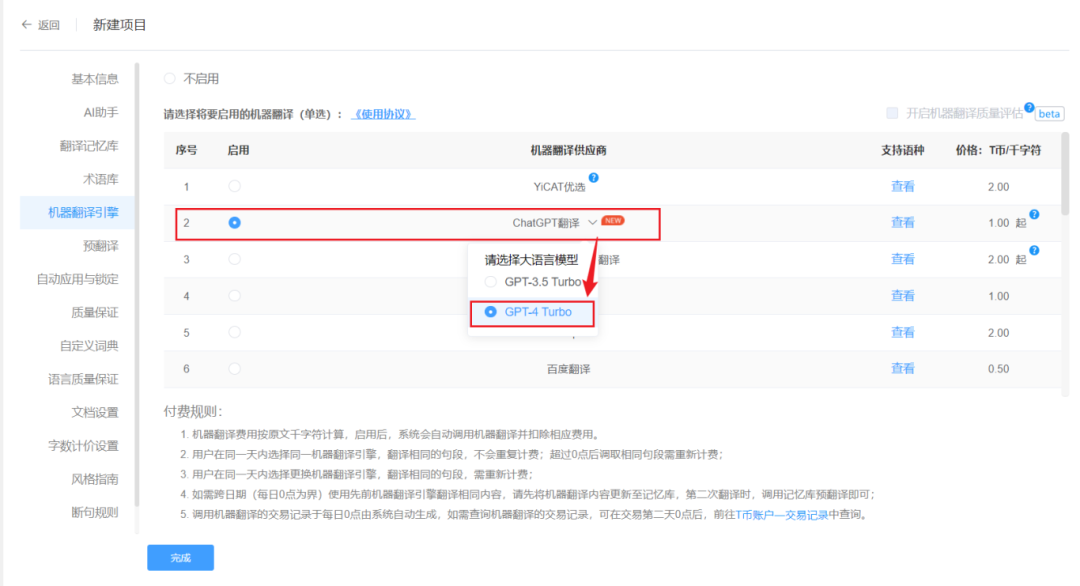
Task: Click the back arrow beside 返回
Action: [x=26, y=23]
